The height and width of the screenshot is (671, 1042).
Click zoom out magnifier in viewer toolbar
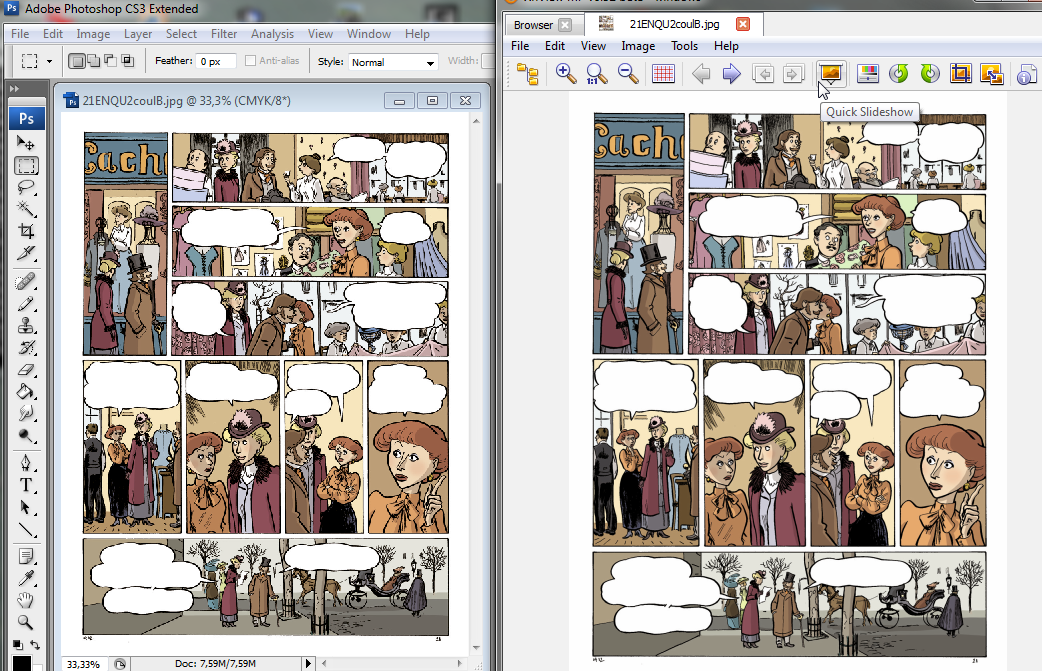pyautogui.click(x=628, y=73)
